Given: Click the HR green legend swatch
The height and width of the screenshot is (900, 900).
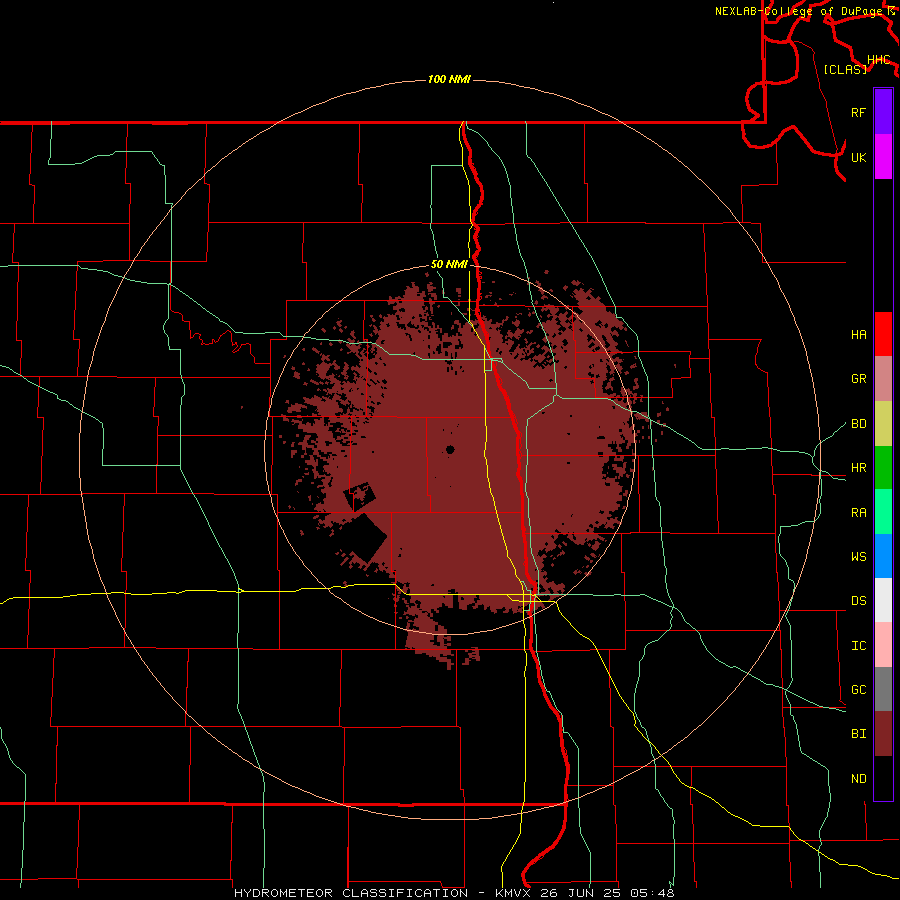Looking at the screenshot, I should click(883, 467).
